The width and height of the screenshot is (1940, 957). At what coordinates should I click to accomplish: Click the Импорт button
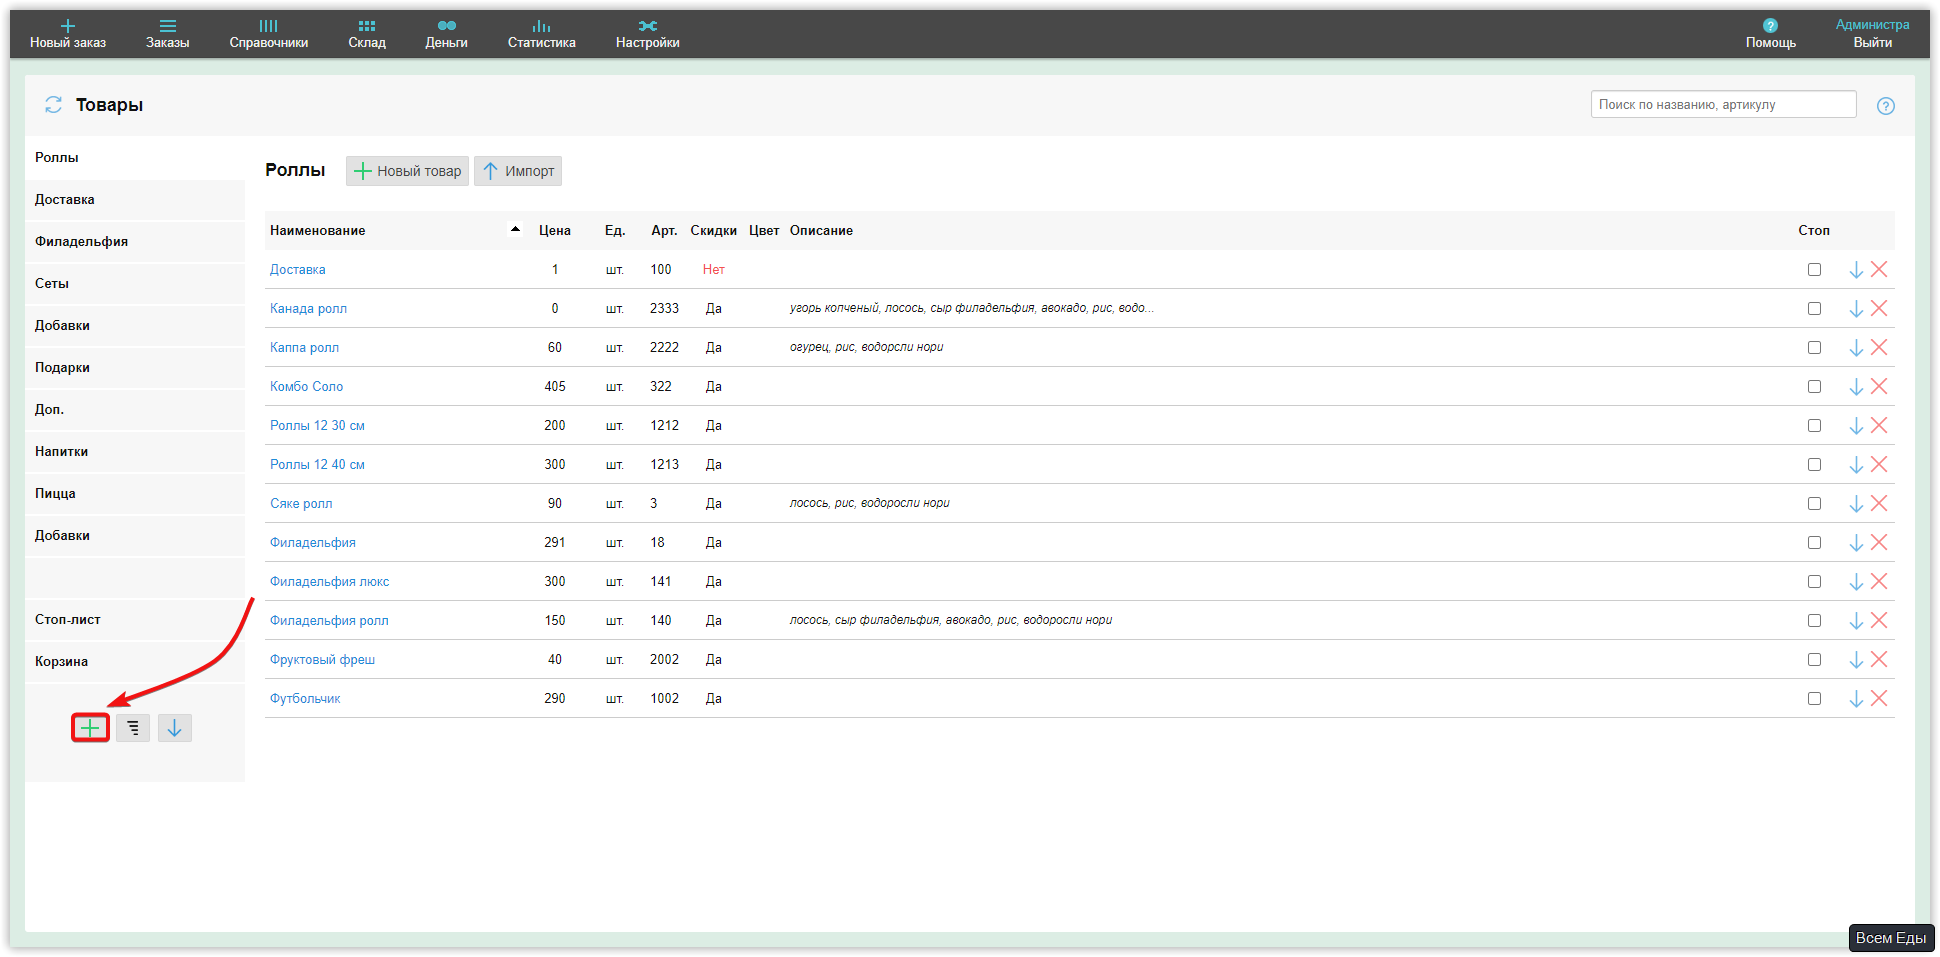click(518, 171)
